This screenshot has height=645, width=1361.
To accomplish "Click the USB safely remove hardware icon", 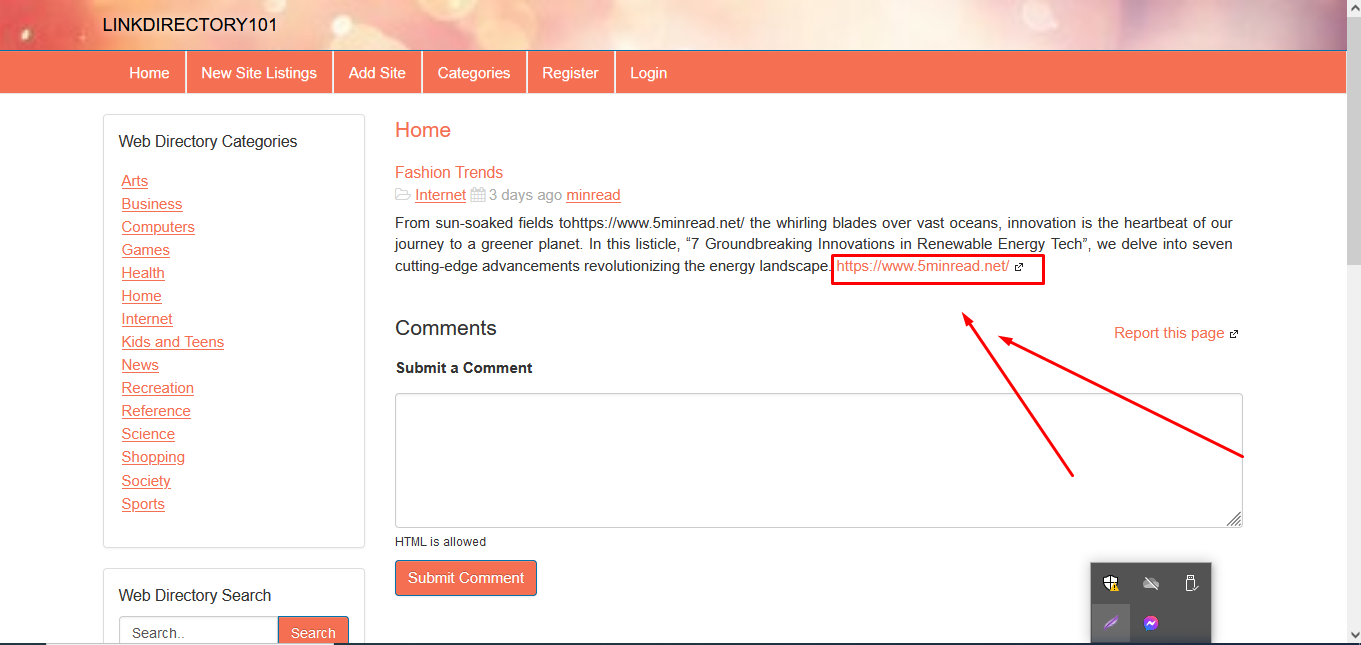I will coord(1191,583).
